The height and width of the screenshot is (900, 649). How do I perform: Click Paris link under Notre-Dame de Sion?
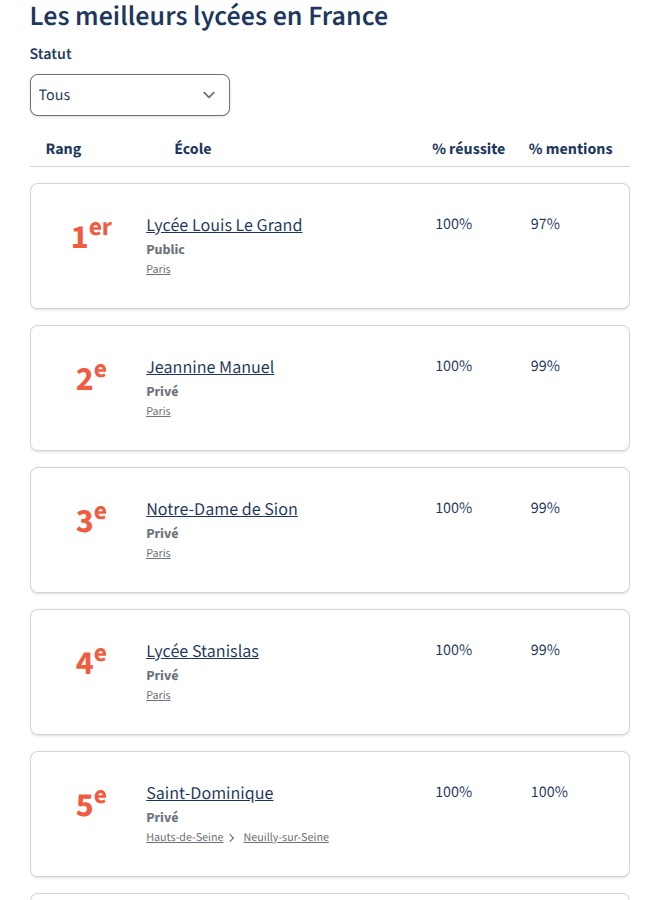158,554
